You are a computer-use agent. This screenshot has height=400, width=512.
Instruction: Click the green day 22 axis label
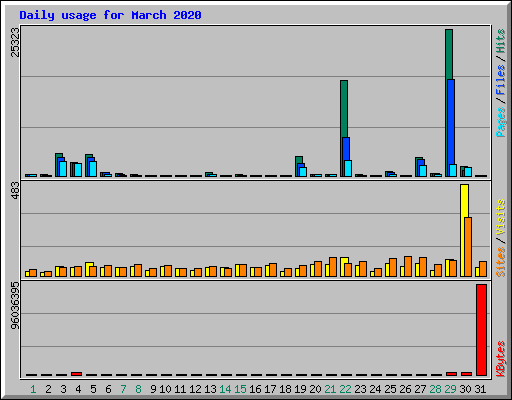[x=345, y=389]
